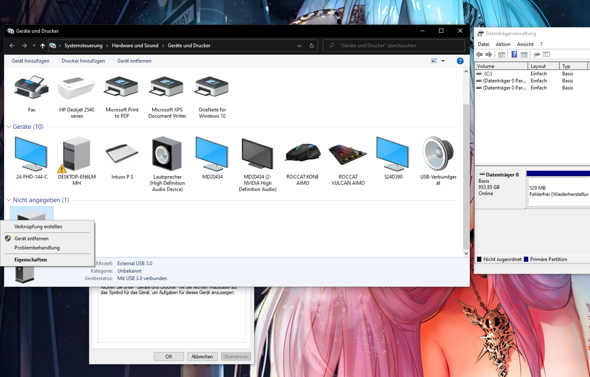The height and width of the screenshot is (377, 590).
Task: Go forward in Geräte und Drucker window
Action: (x=24, y=46)
